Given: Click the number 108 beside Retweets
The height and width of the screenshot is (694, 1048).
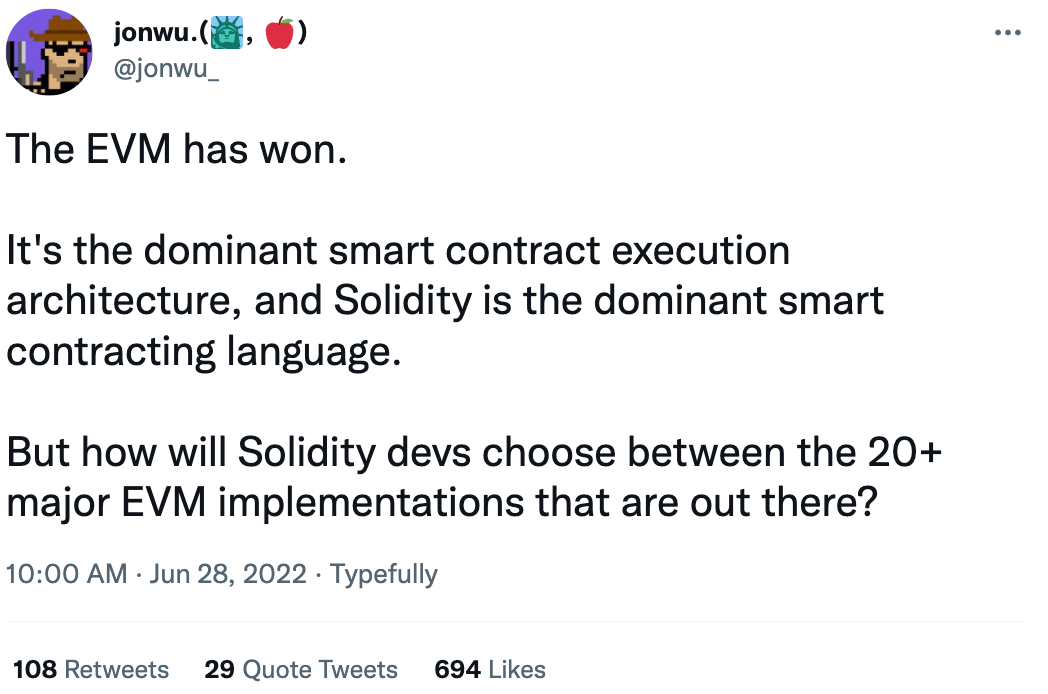Looking at the screenshot, I should (x=35, y=669).
